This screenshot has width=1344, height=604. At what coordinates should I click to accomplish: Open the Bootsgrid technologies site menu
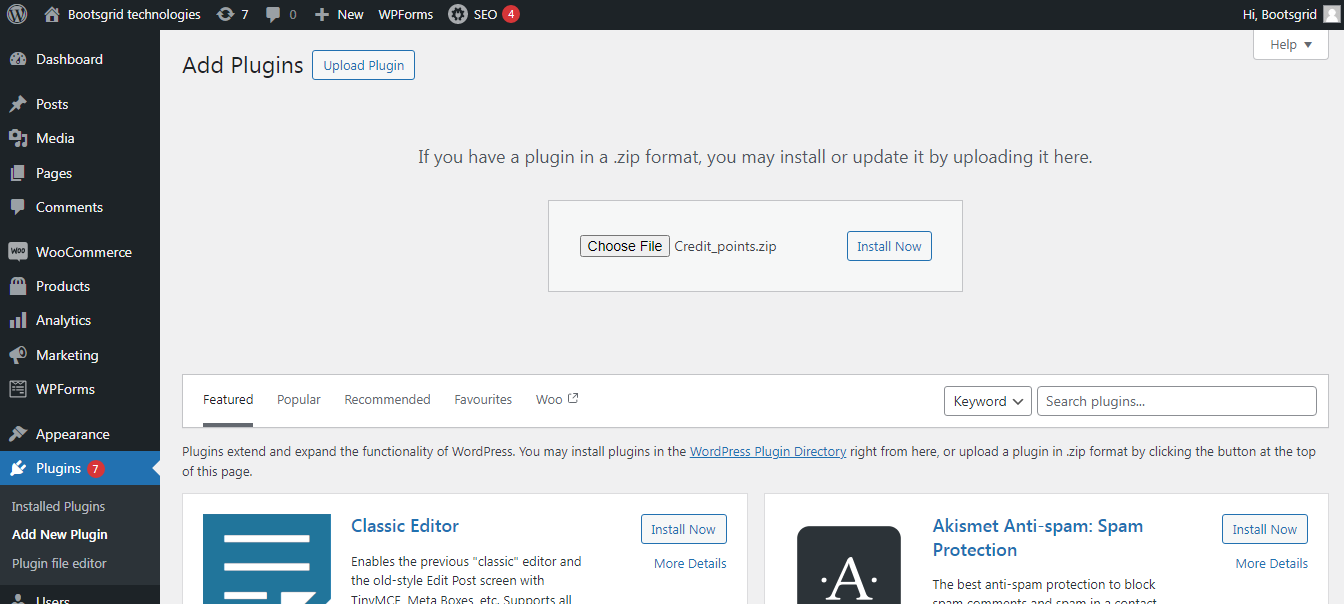point(134,14)
